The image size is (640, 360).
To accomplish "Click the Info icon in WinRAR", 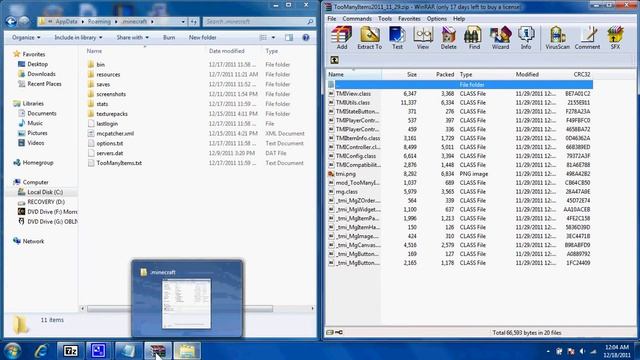I will pos(526,38).
